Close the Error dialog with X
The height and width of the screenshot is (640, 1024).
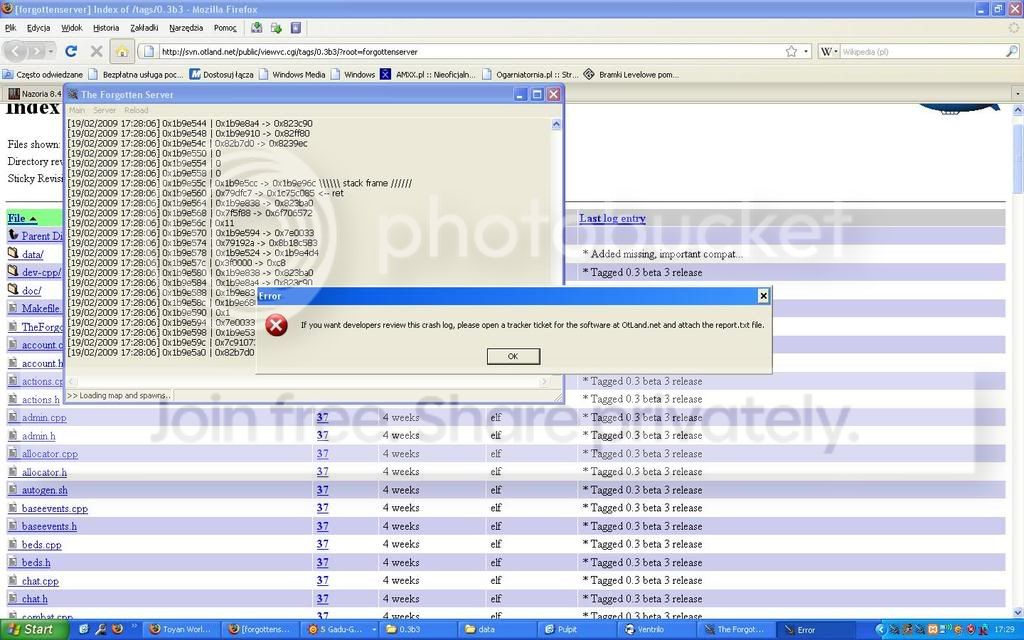tap(763, 296)
